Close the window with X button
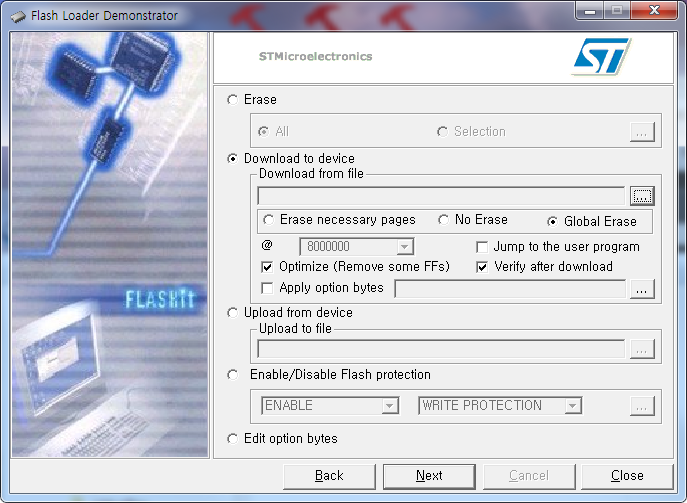687x503 pixels. 655,11
